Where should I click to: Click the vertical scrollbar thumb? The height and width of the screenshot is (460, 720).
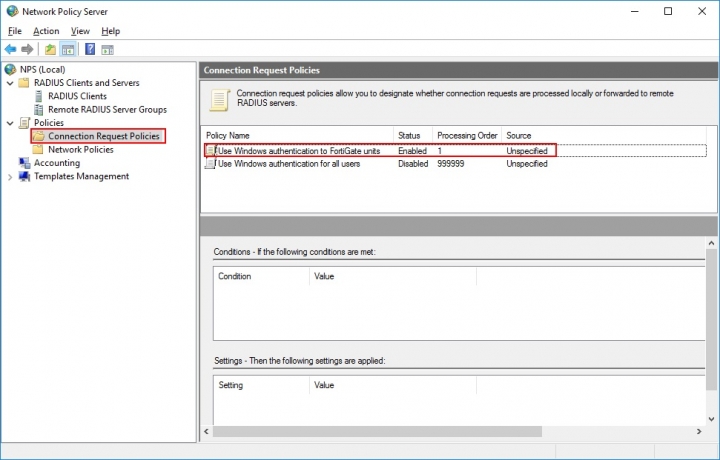(711, 320)
